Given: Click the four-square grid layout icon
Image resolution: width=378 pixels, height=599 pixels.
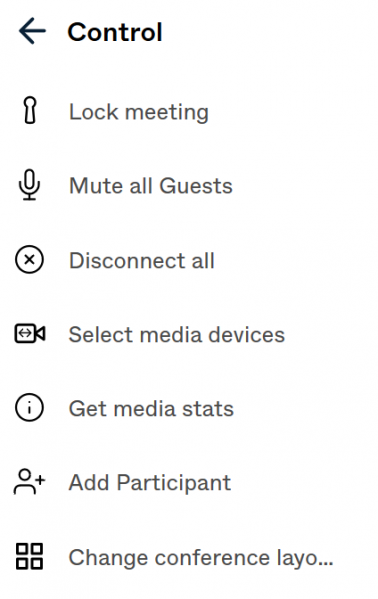Looking at the screenshot, I should coord(29,556).
